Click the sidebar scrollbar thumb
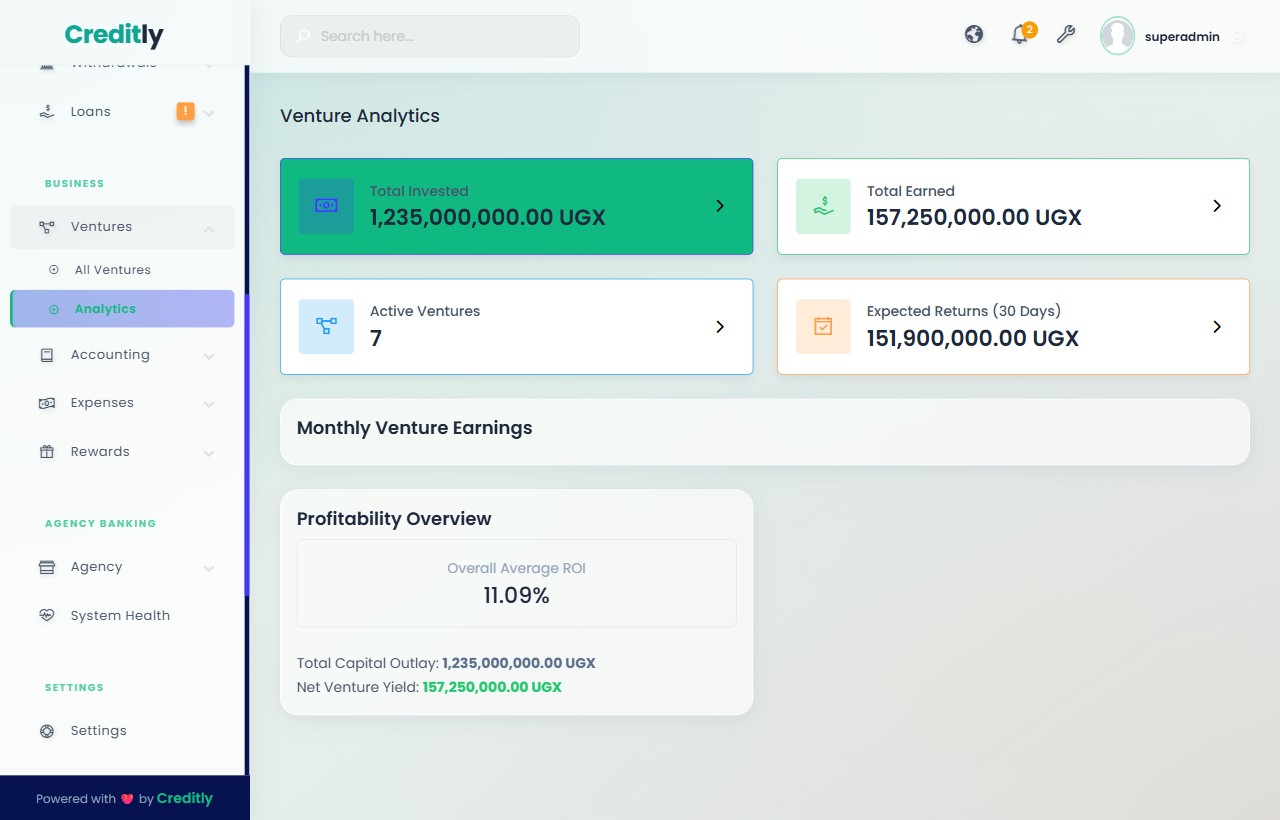The image size is (1280, 820). pyautogui.click(x=246, y=445)
